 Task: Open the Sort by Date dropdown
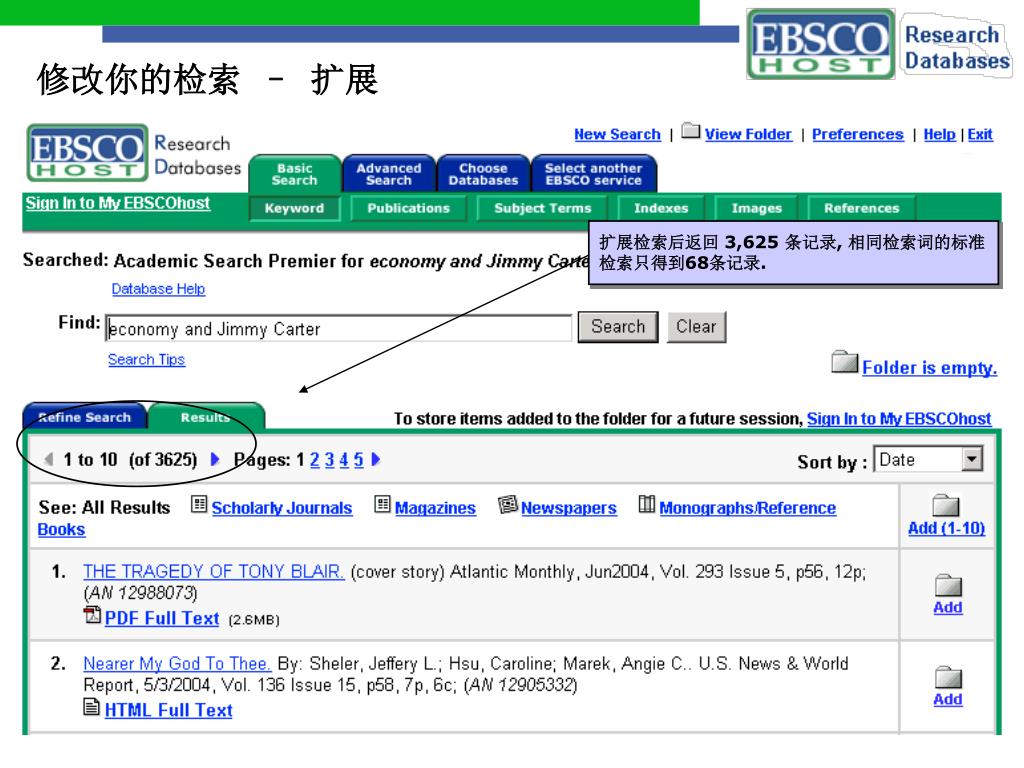(972, 459)
